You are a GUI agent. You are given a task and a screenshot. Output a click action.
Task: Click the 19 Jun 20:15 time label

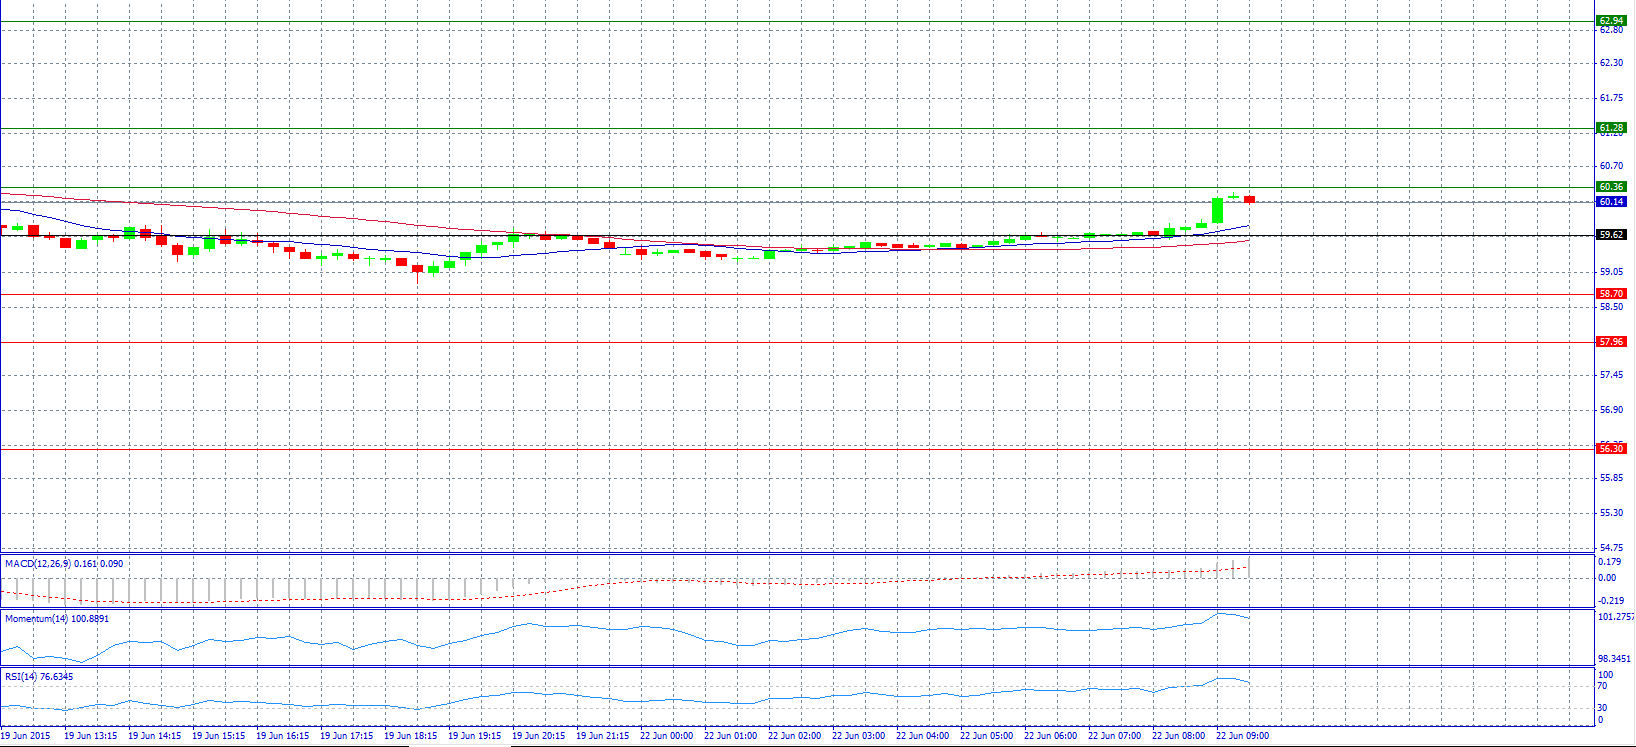tap(538, 736)
